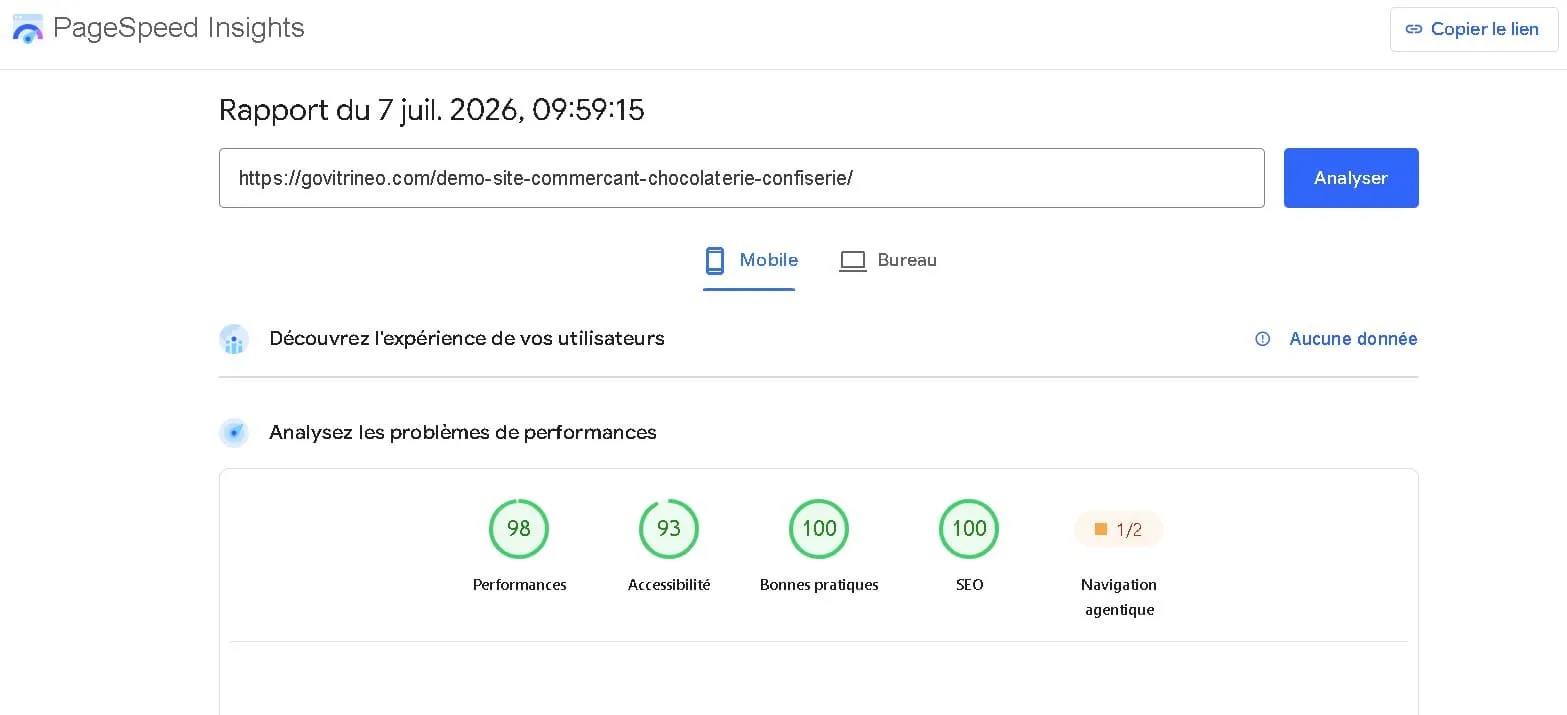The width and height of the screenshot is (1567, 715).
Task: Click the desktop monitor icon for Bureau
Action: pos(852,261)
